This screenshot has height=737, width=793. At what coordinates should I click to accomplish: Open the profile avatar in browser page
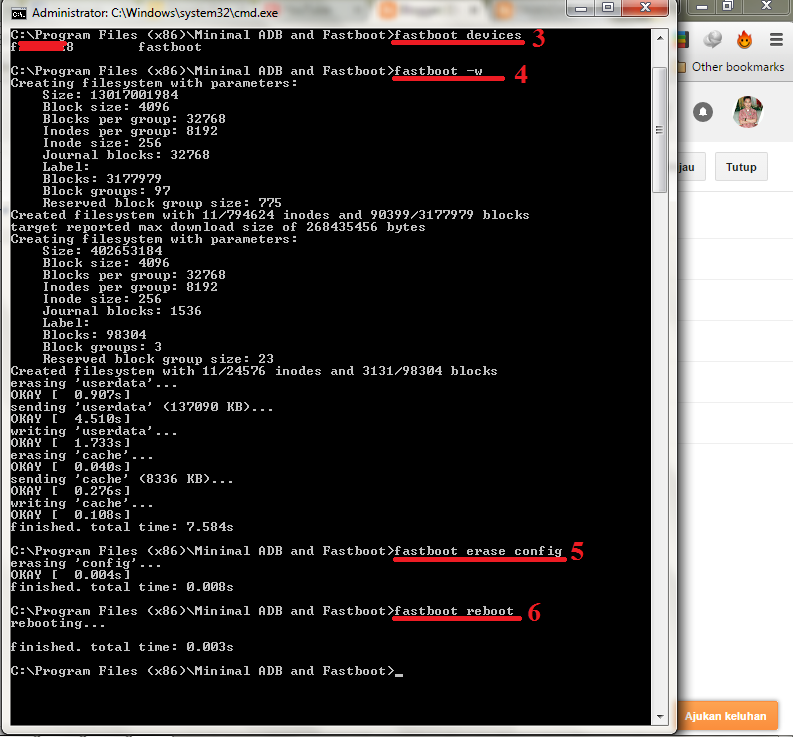point(747,112)
